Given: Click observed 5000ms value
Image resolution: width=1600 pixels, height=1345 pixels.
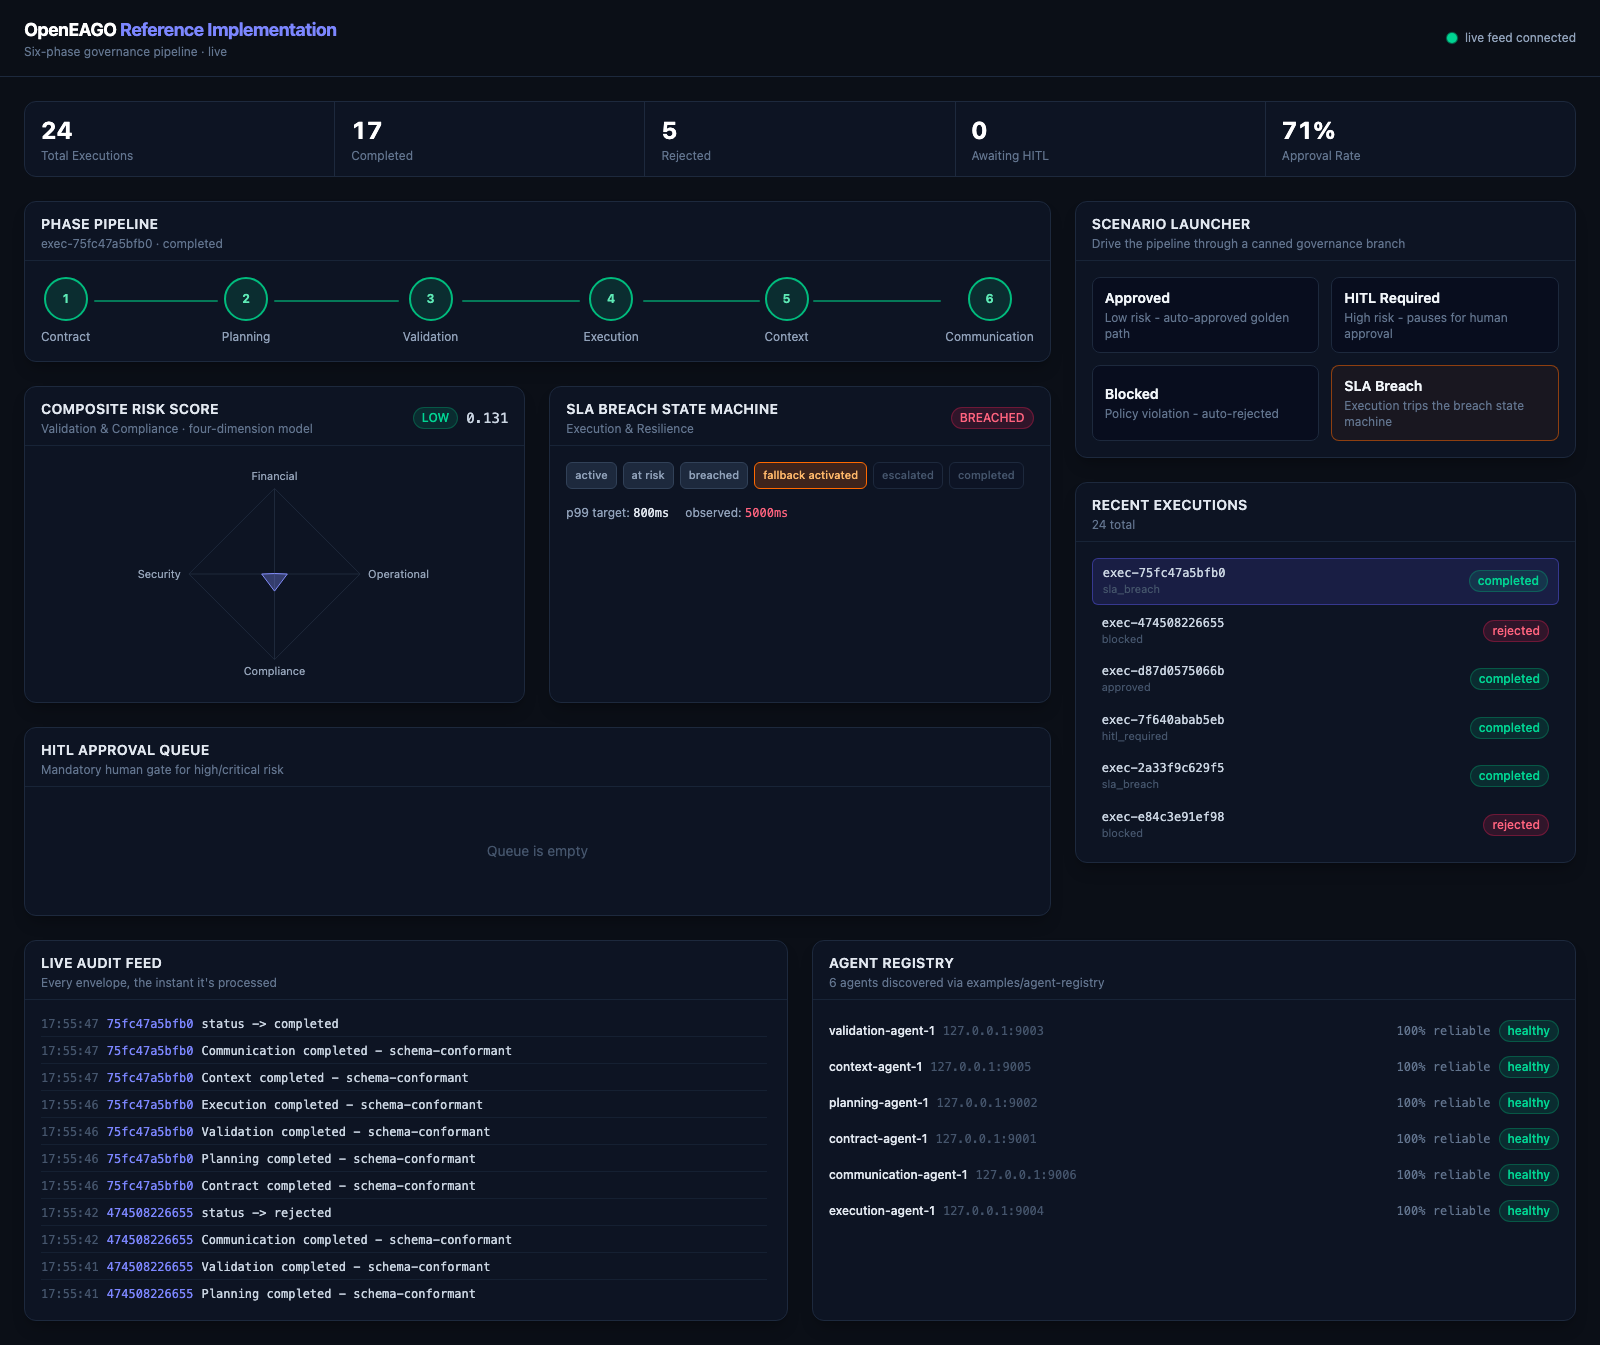Looking at the screenshot, I should point(766,513).
